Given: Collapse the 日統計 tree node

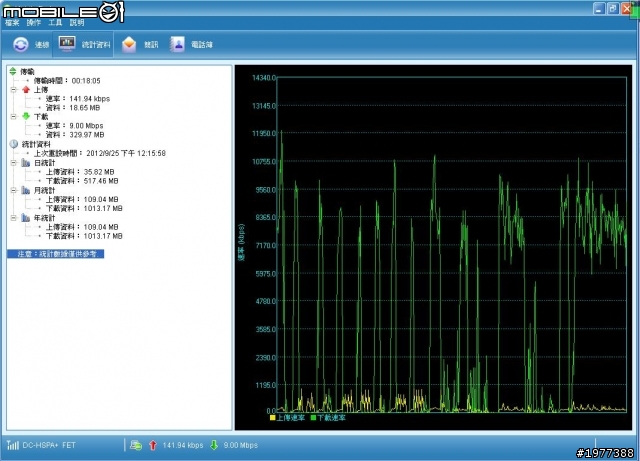Looking at the screenshot, I should point(13,163).
